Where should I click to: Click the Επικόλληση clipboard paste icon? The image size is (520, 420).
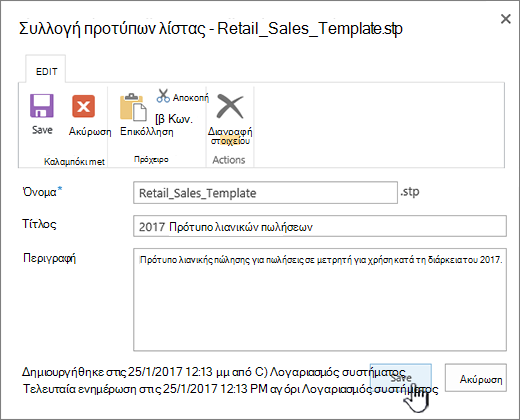133,107
